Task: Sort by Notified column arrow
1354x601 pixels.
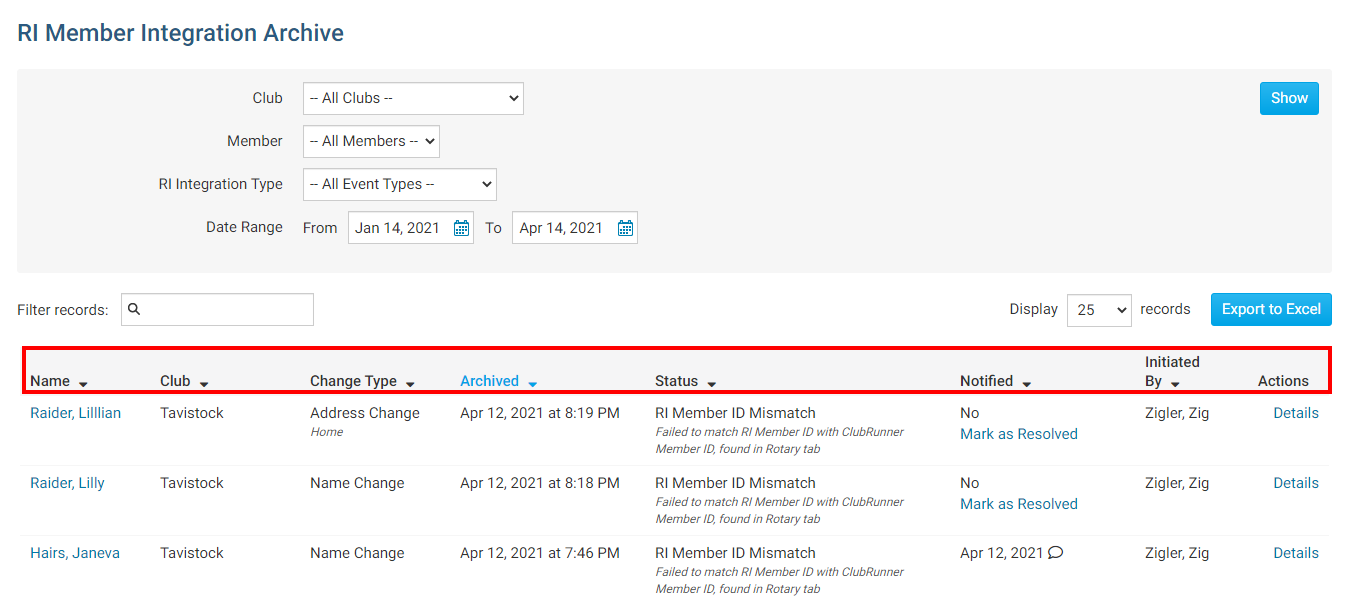Action: (x=1026, y=384)
